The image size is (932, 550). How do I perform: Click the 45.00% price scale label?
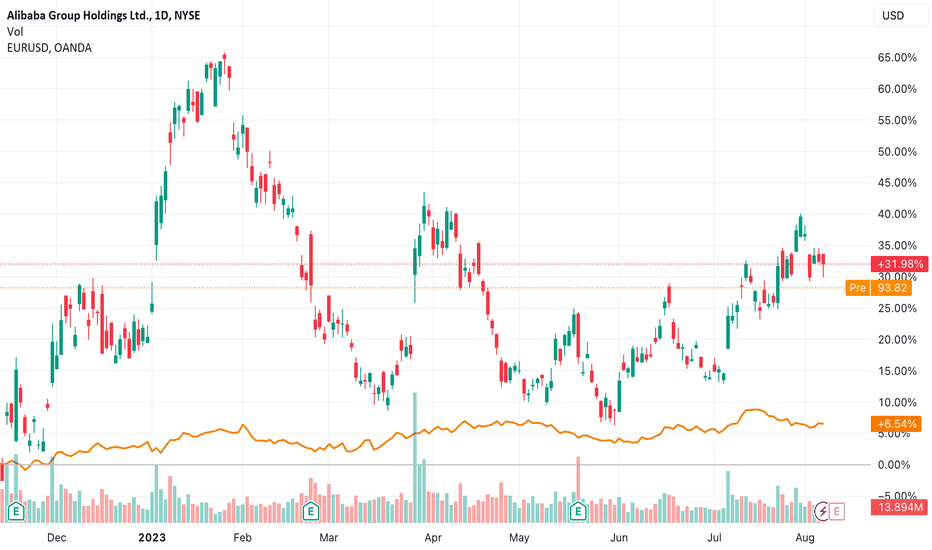(897, 183)
